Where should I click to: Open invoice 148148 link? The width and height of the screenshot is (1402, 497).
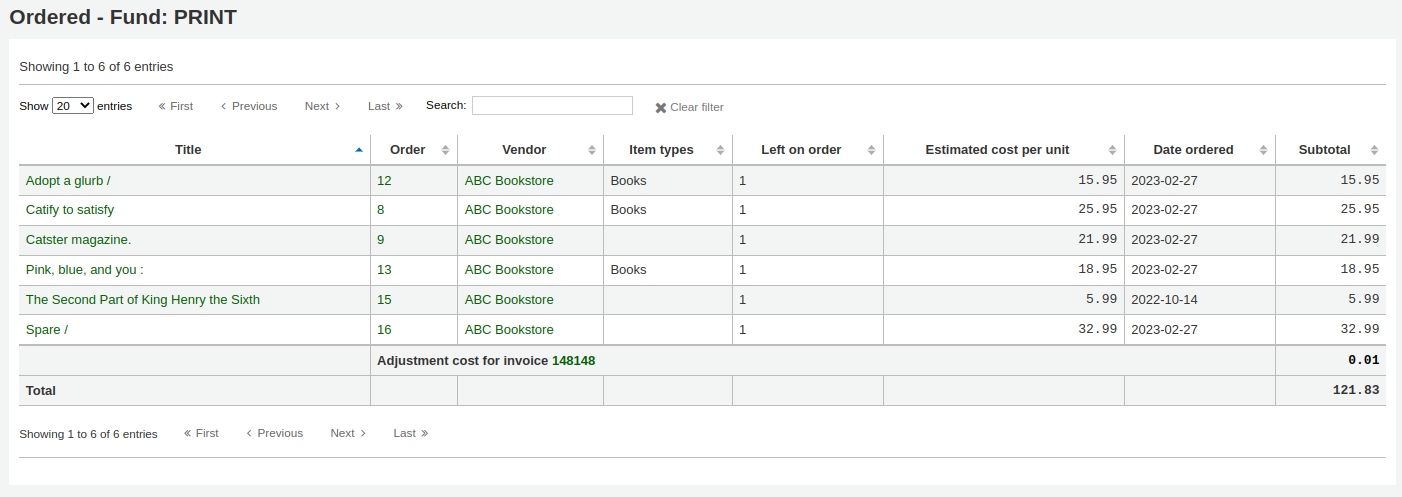(x=573, y=361)
